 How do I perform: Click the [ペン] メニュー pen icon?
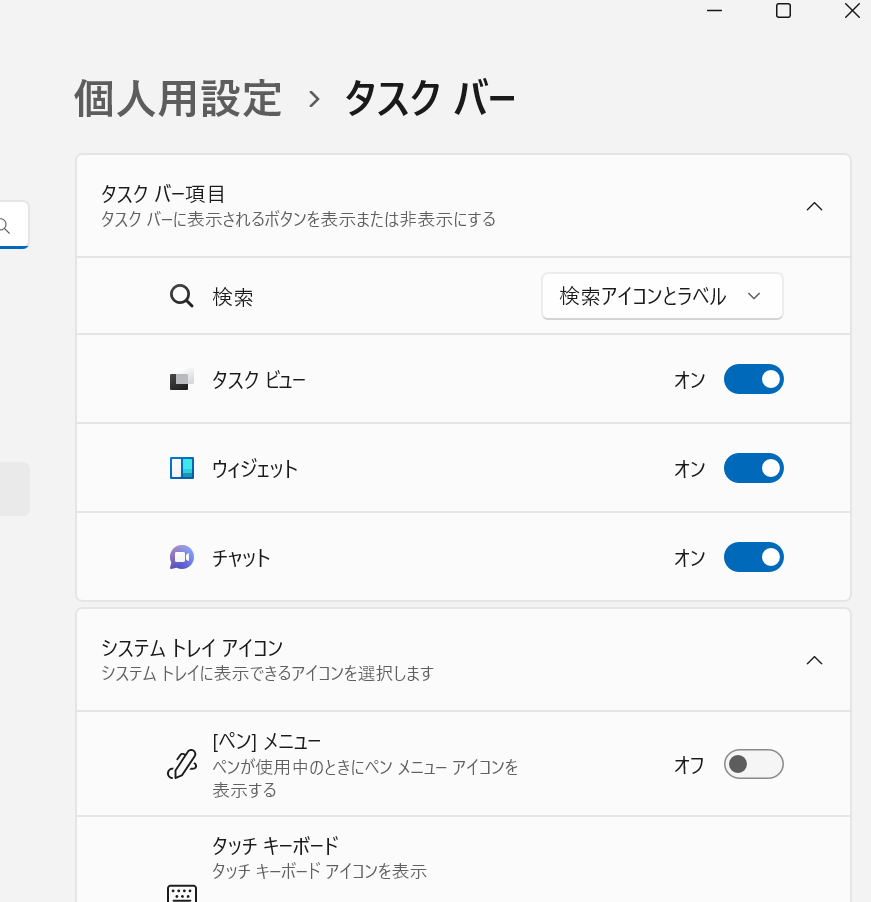point(181,765)
